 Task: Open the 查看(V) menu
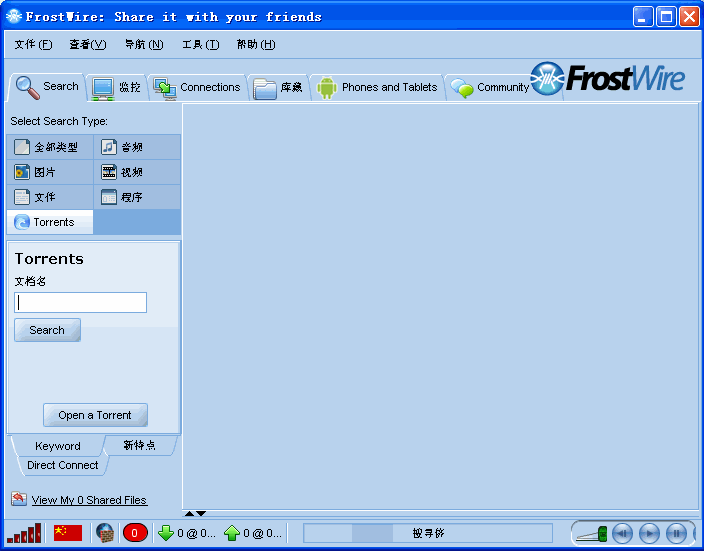pos(88,44)
